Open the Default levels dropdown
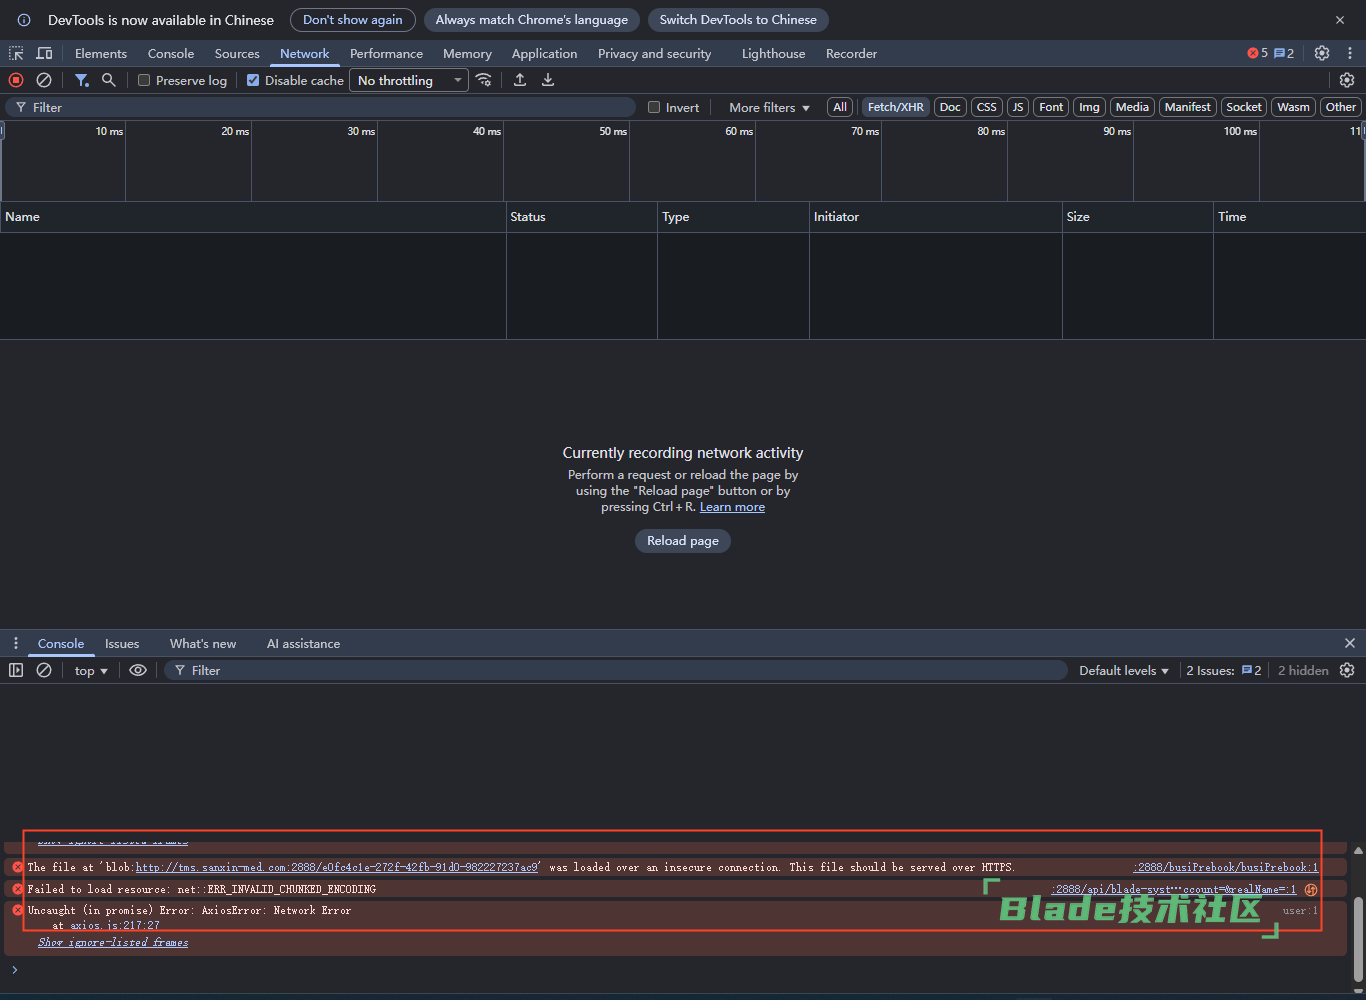The width and height of the screenshot is (1366, 1000). tap(1123, 670)
